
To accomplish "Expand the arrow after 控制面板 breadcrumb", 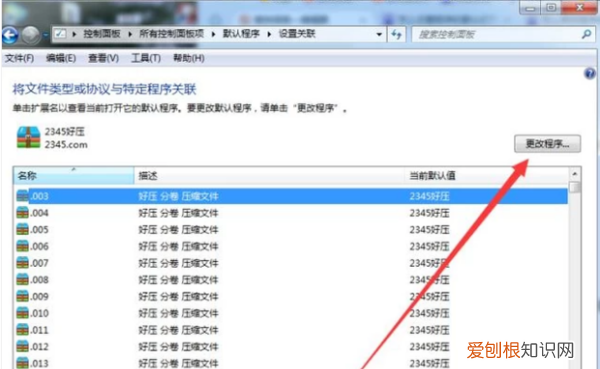I will (130, 34).
